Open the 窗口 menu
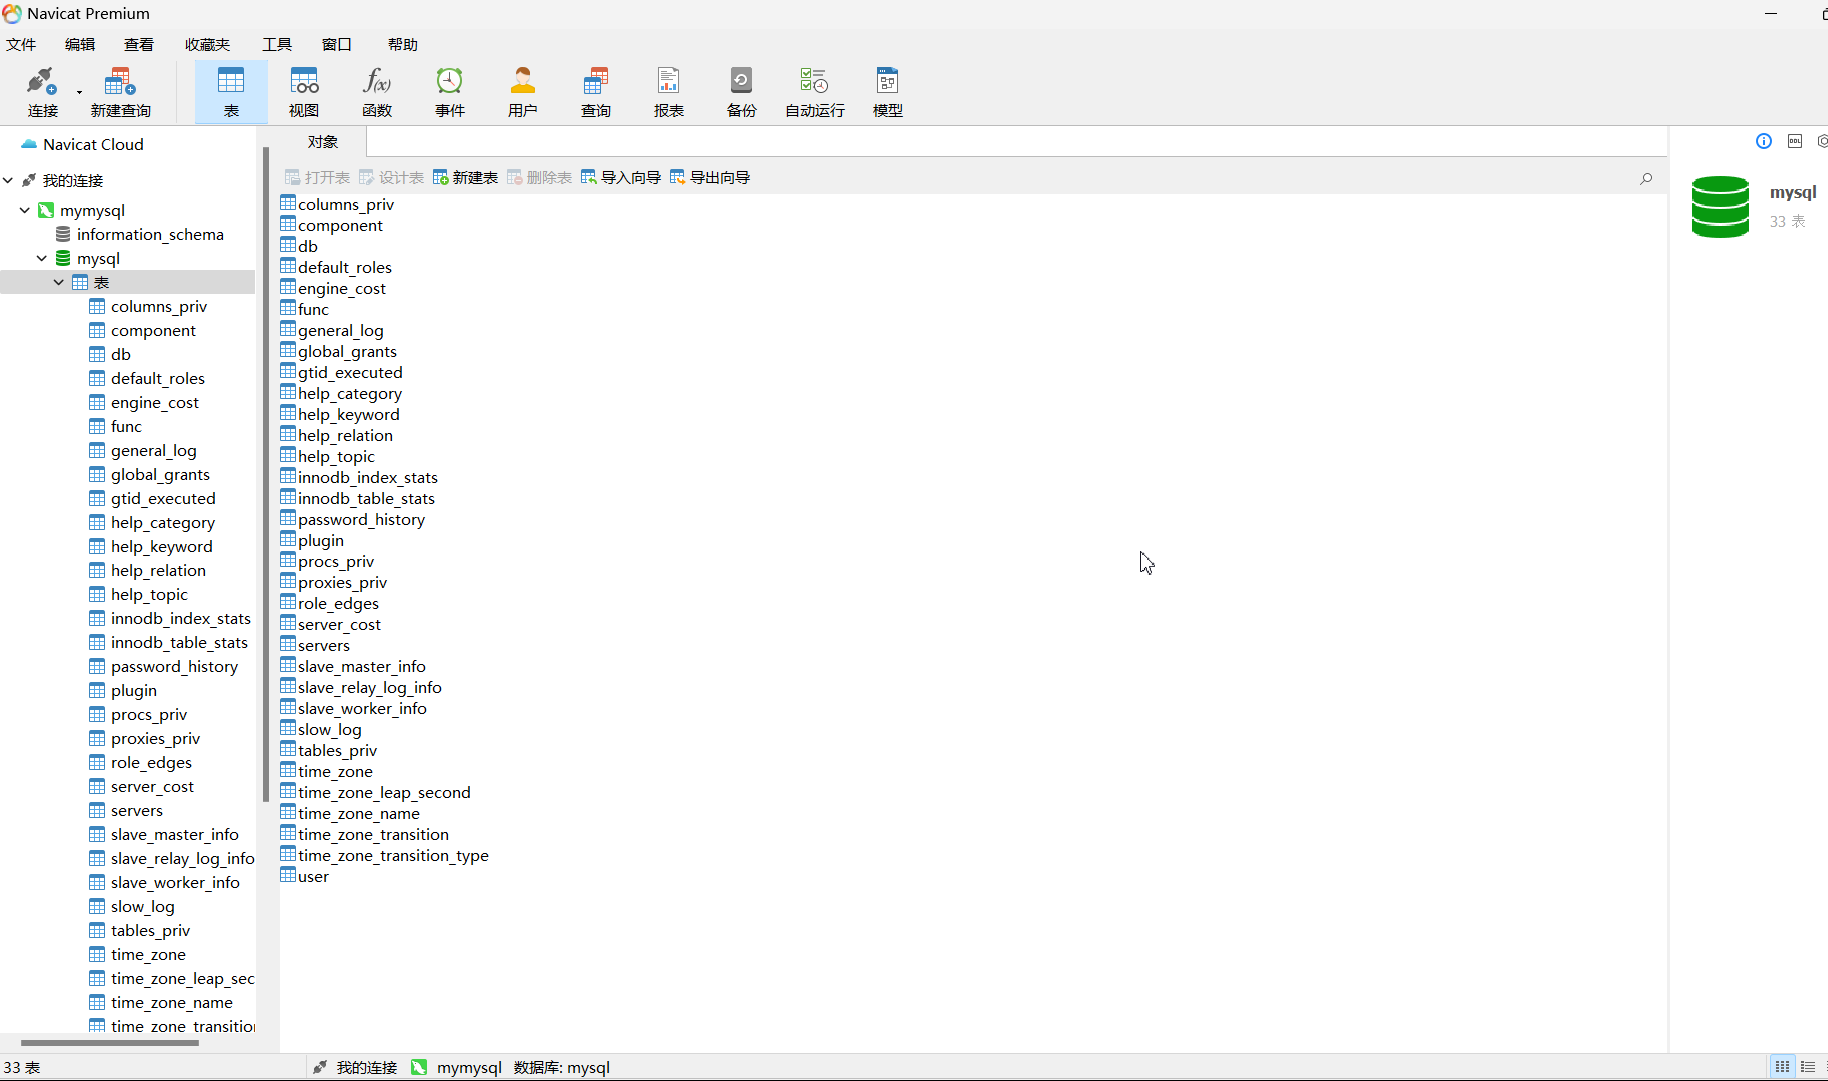This screenshot has height=1081, width=1828. pos(337,44)
